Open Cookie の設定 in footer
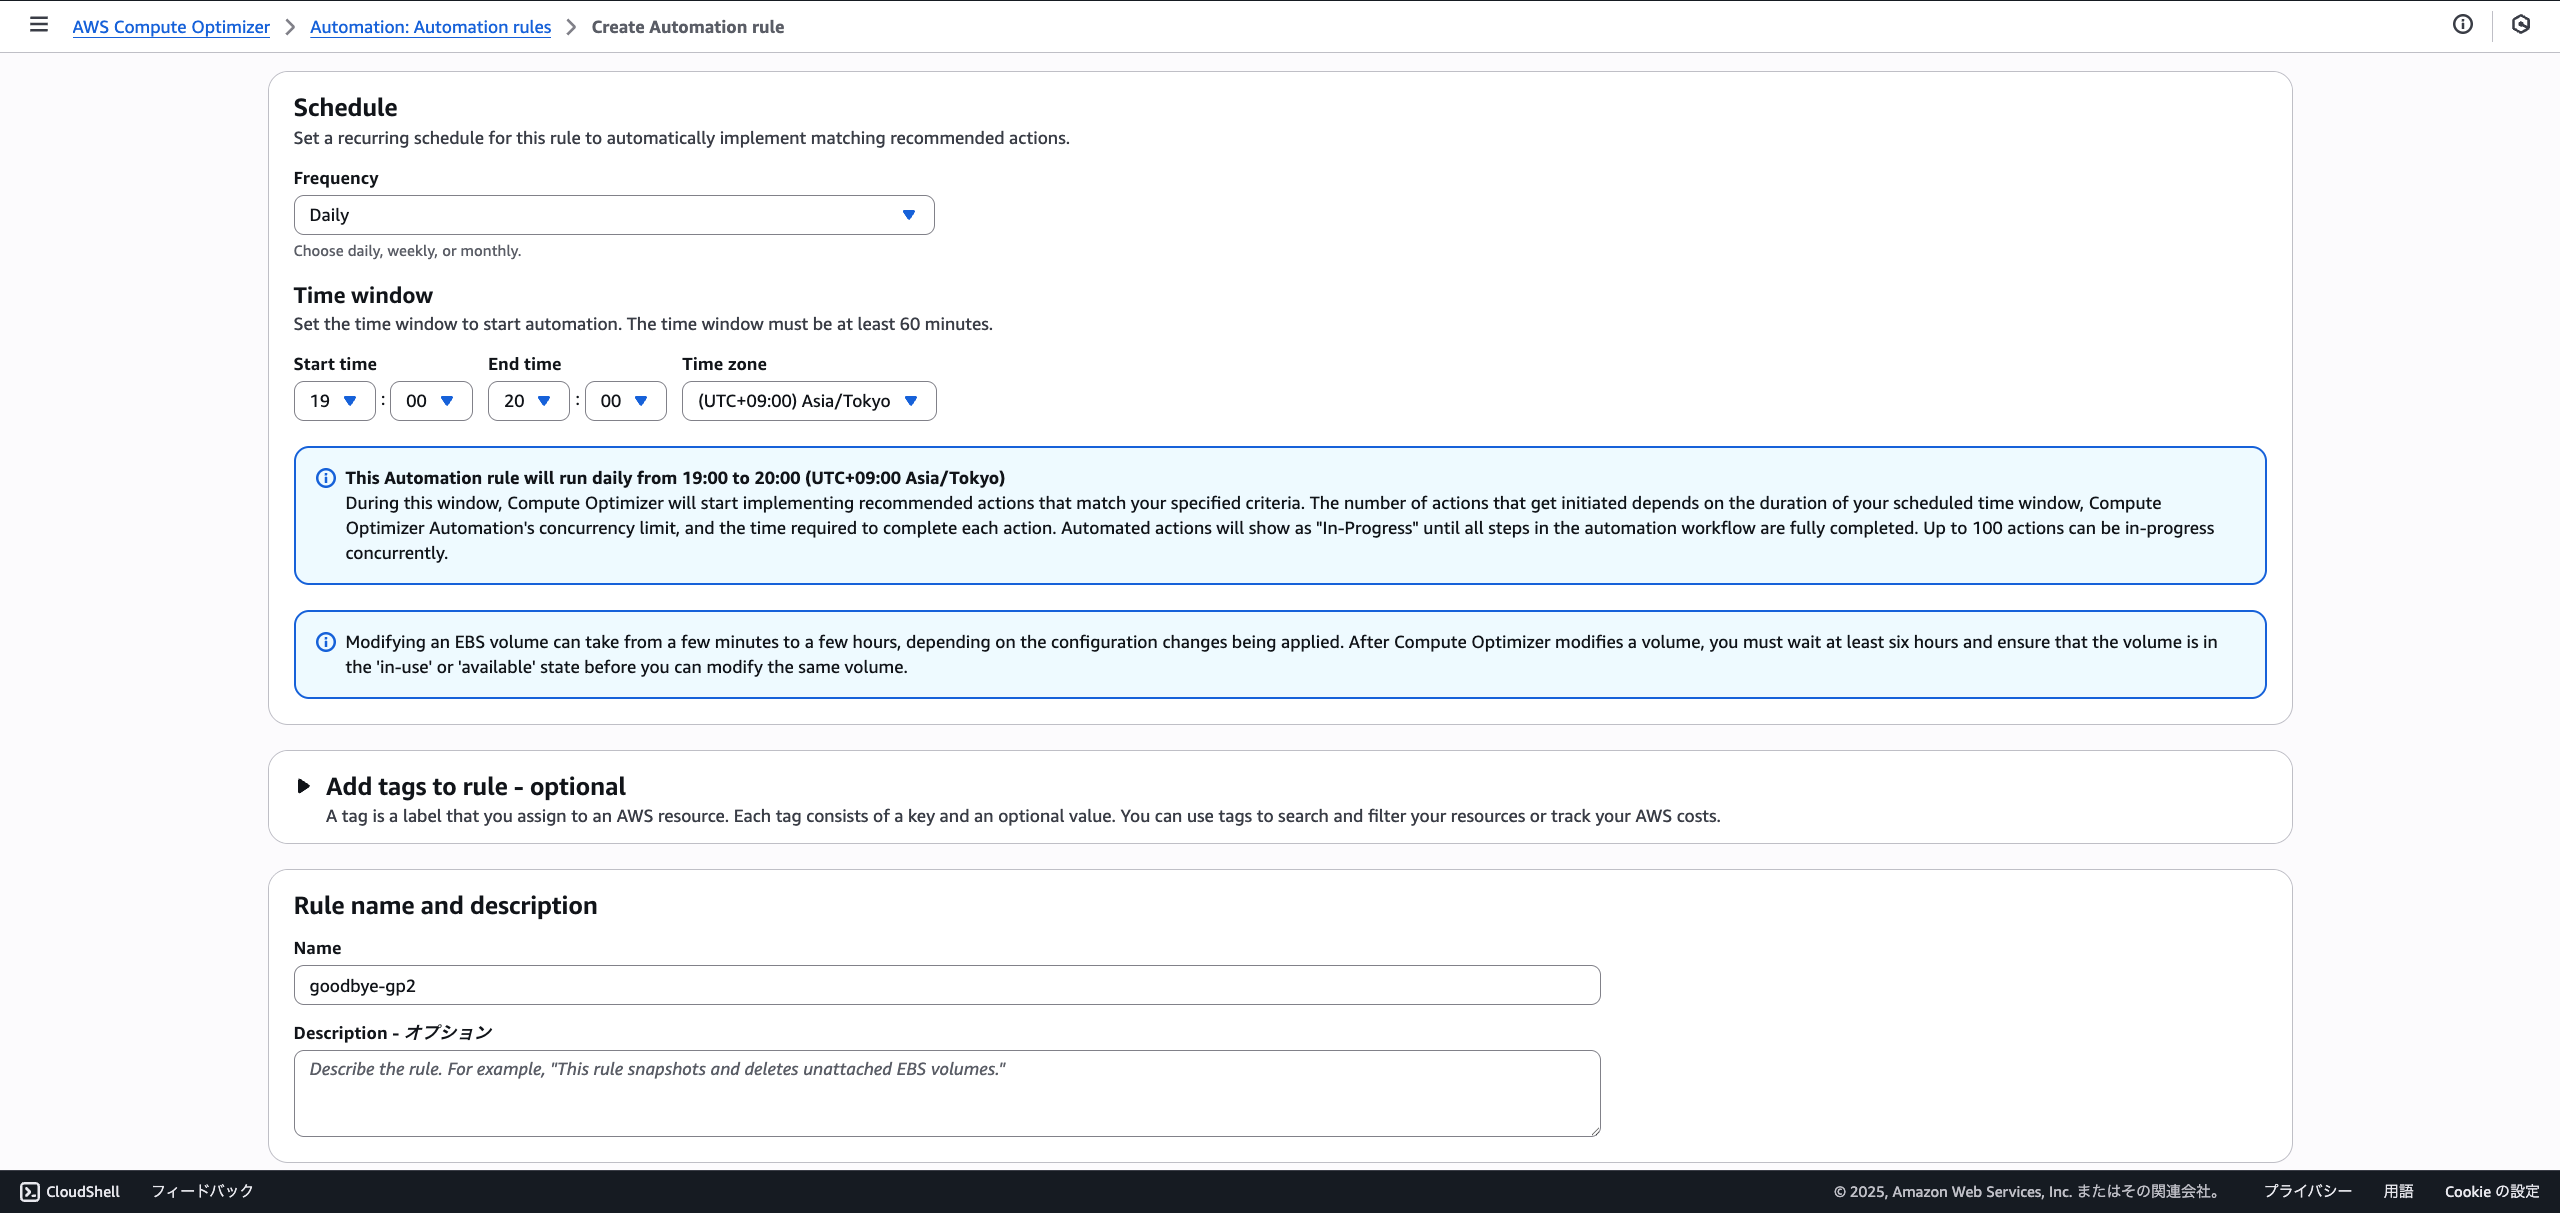Image resolution: width=2560 pixels, height=1213 pixels. [2491, 1191]
